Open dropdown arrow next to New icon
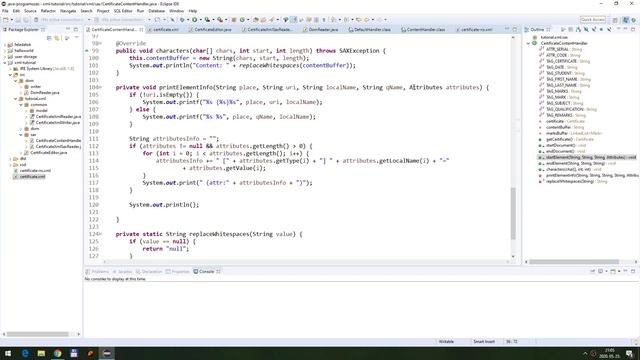 11,20
